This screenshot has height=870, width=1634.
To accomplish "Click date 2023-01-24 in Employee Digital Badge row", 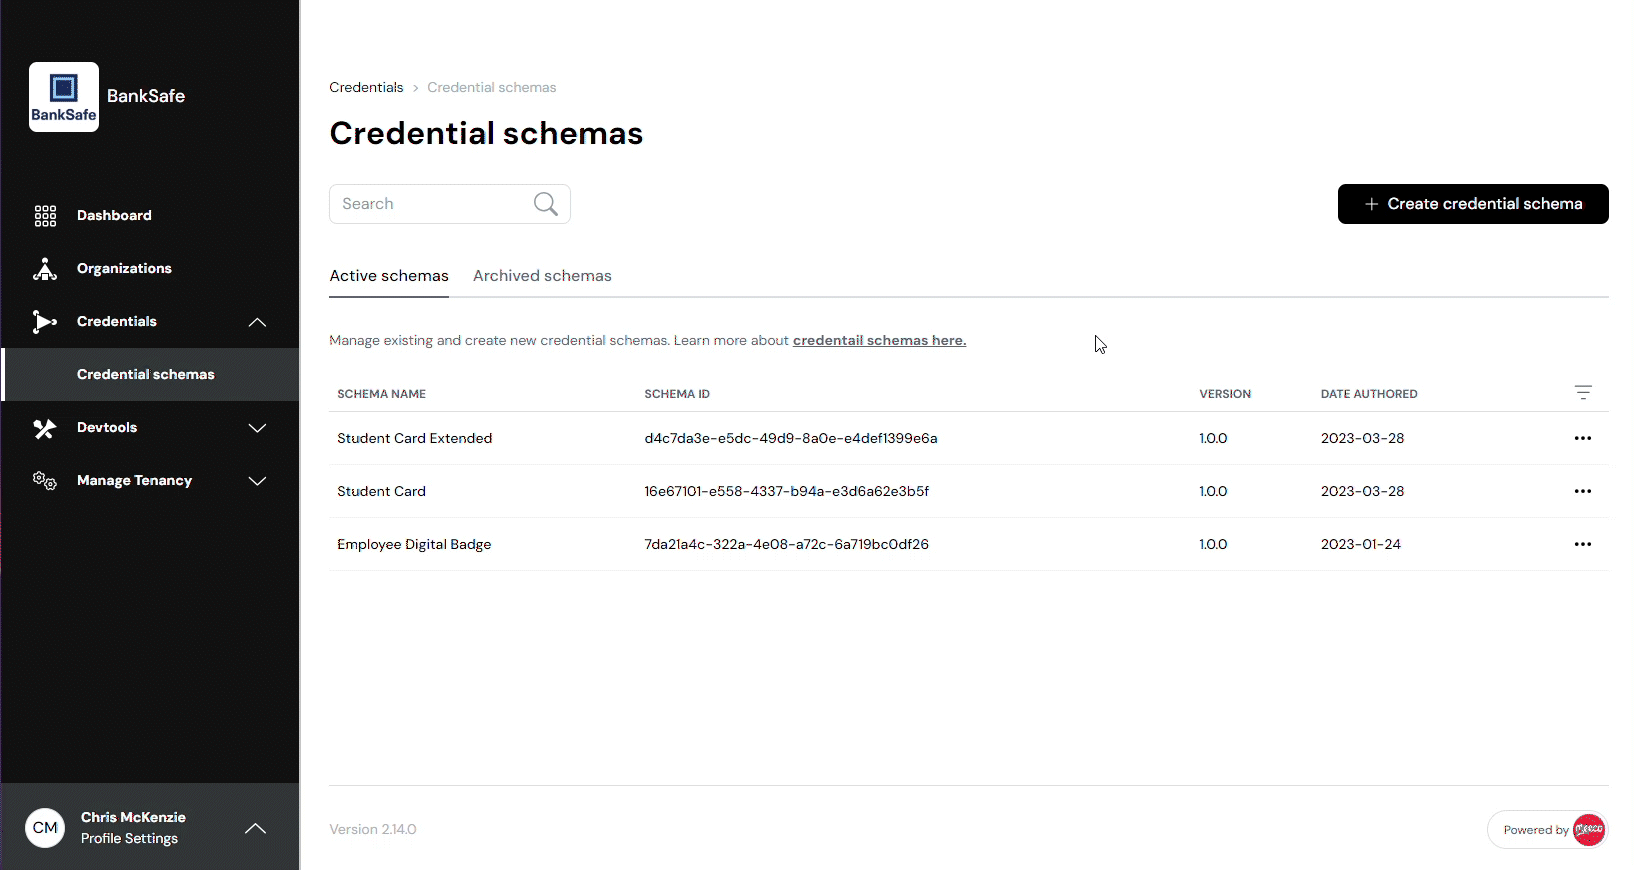I will point(1360,544).
